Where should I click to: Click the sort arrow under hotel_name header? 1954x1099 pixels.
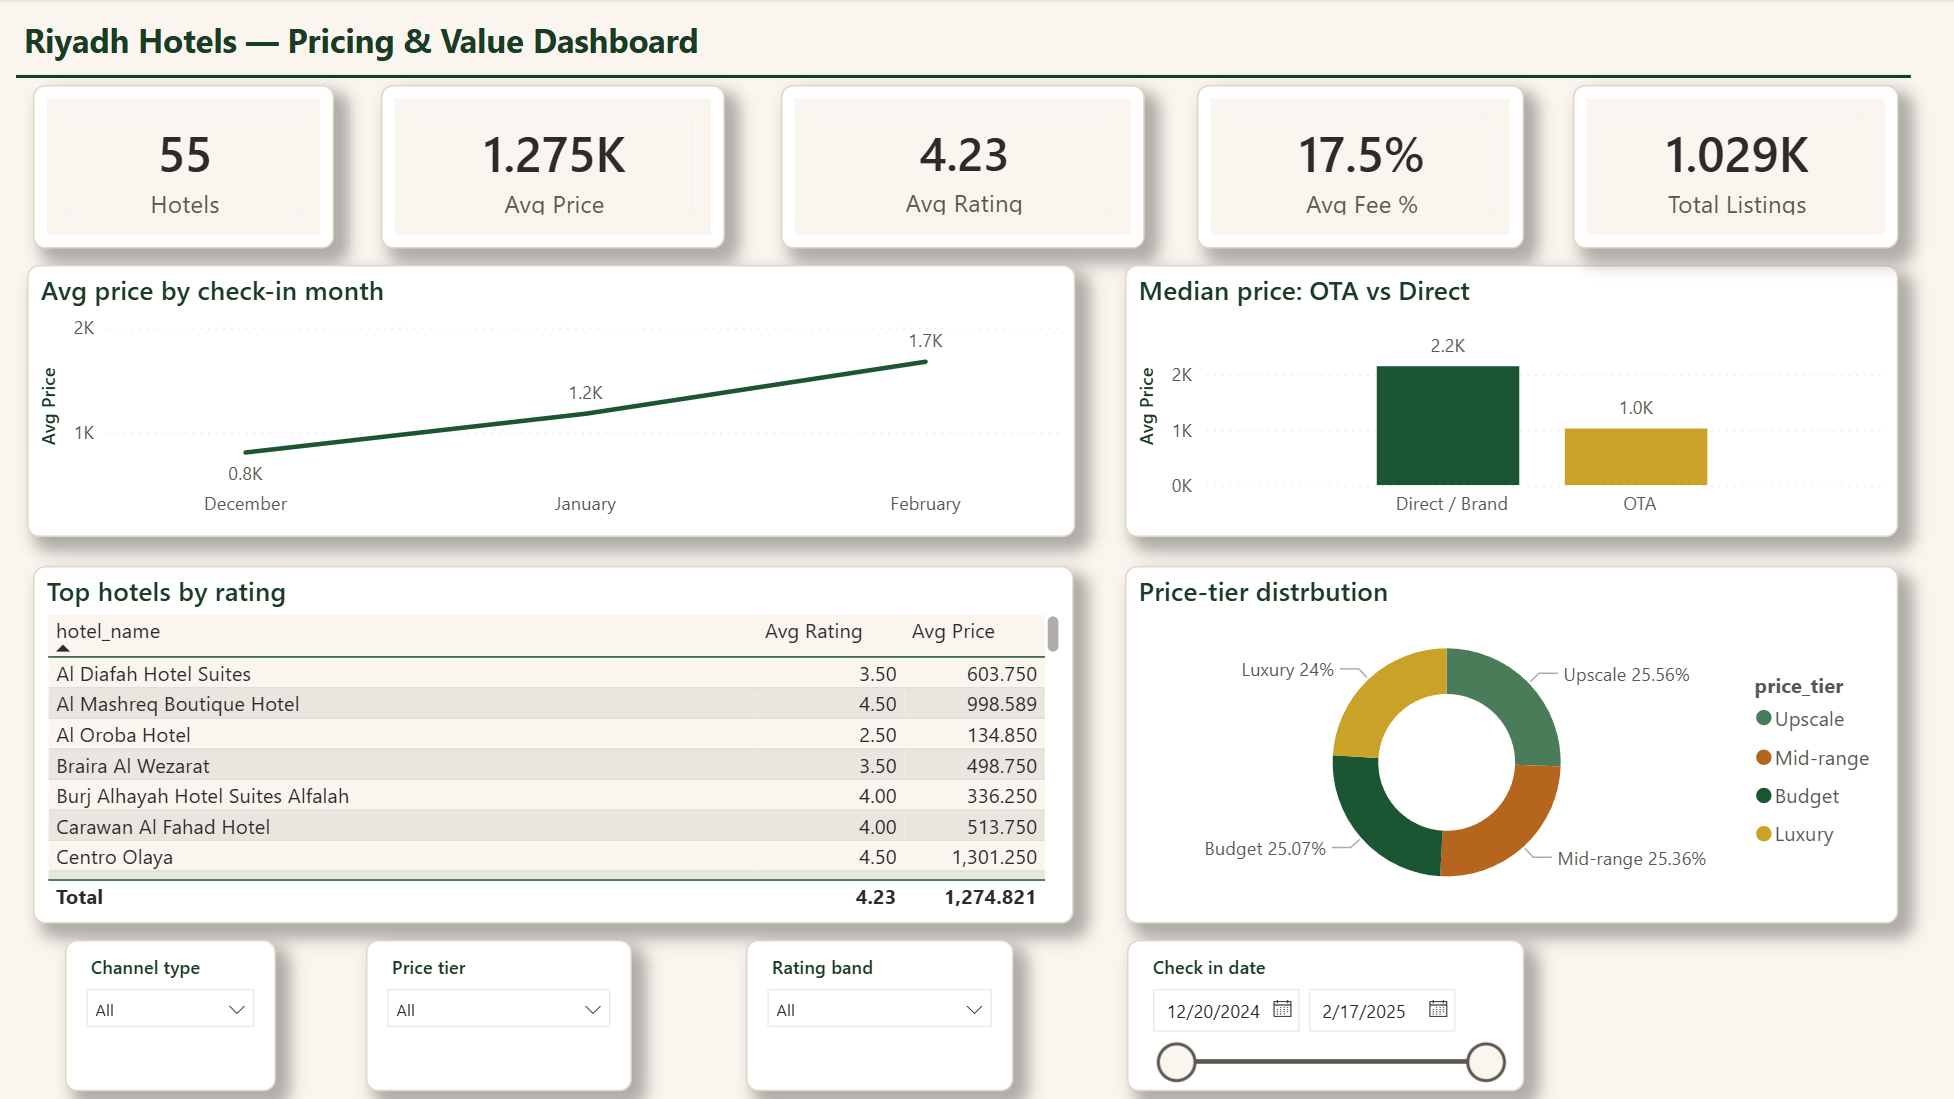pyautogui.click(x=63, y=649)
